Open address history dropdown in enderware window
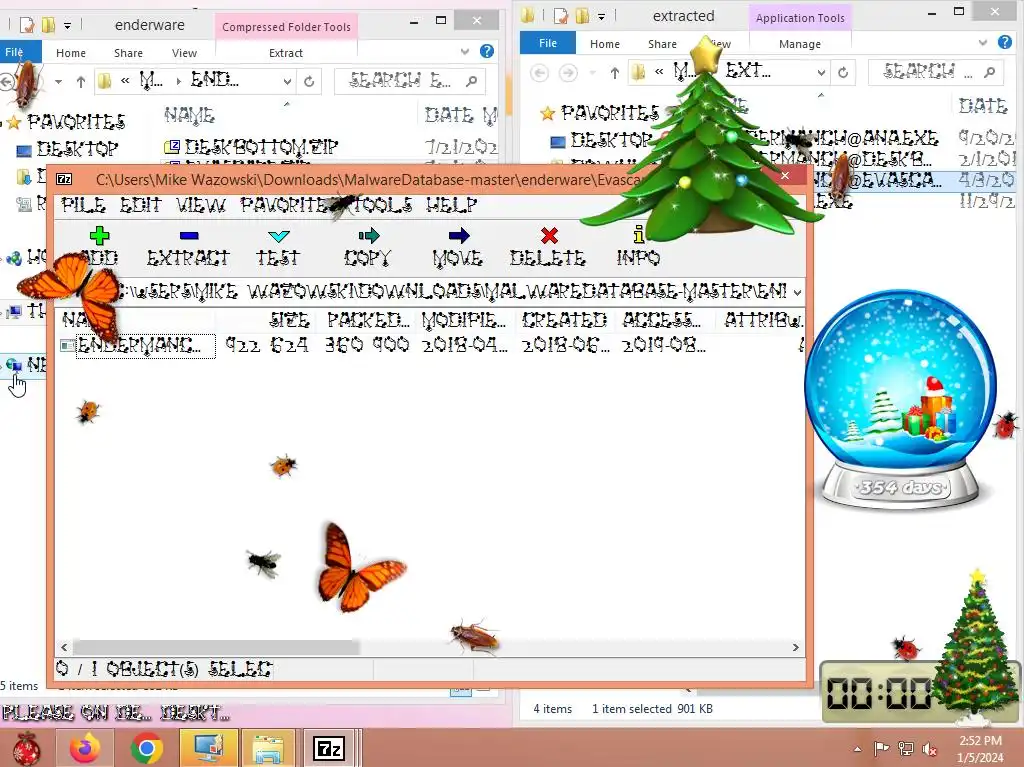1024x767 pixels. point(287,82)
